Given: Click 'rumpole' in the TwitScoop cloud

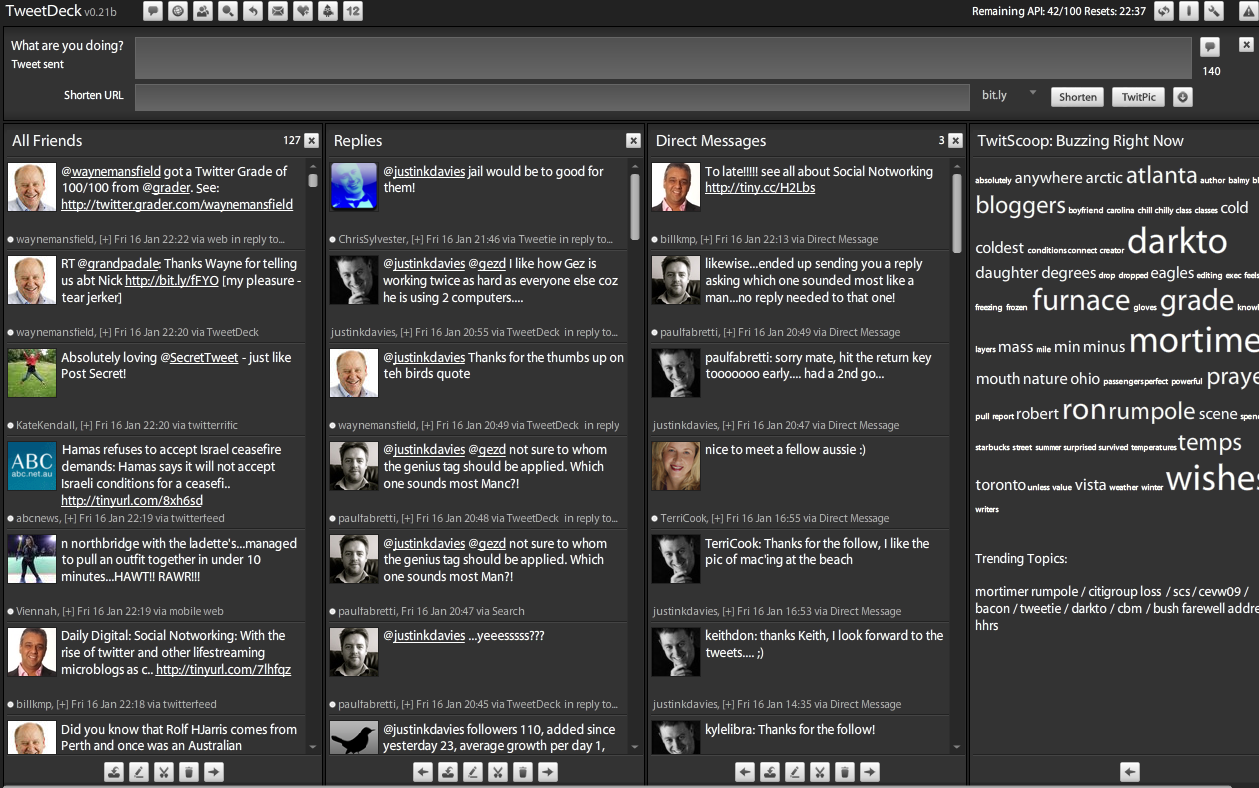Looking at the screenshot, I should (1152, 412).
